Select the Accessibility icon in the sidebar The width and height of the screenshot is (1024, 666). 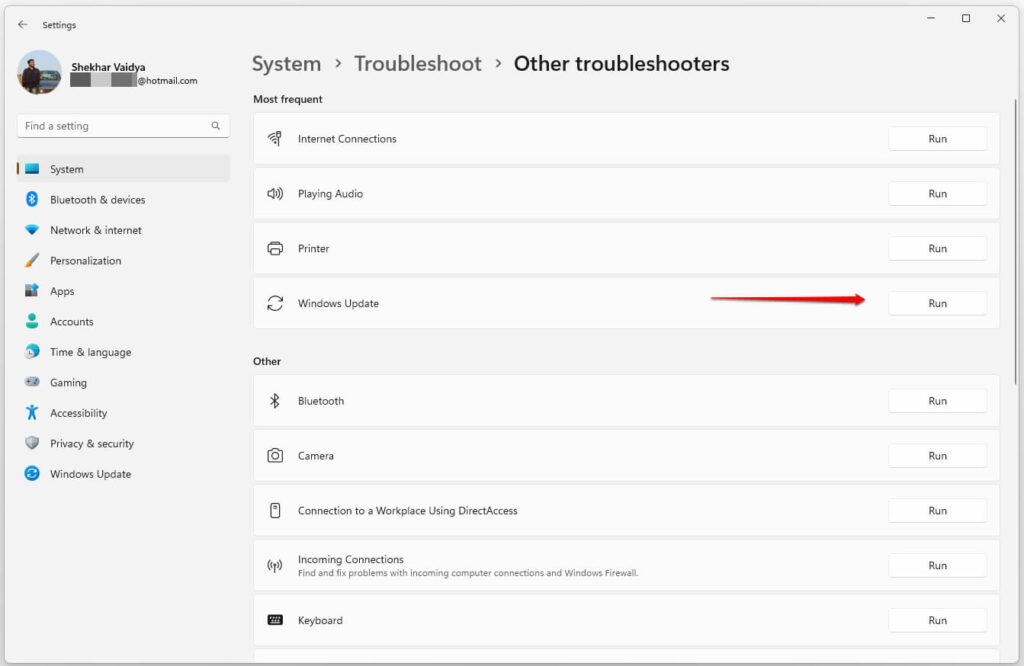[33, 412]
